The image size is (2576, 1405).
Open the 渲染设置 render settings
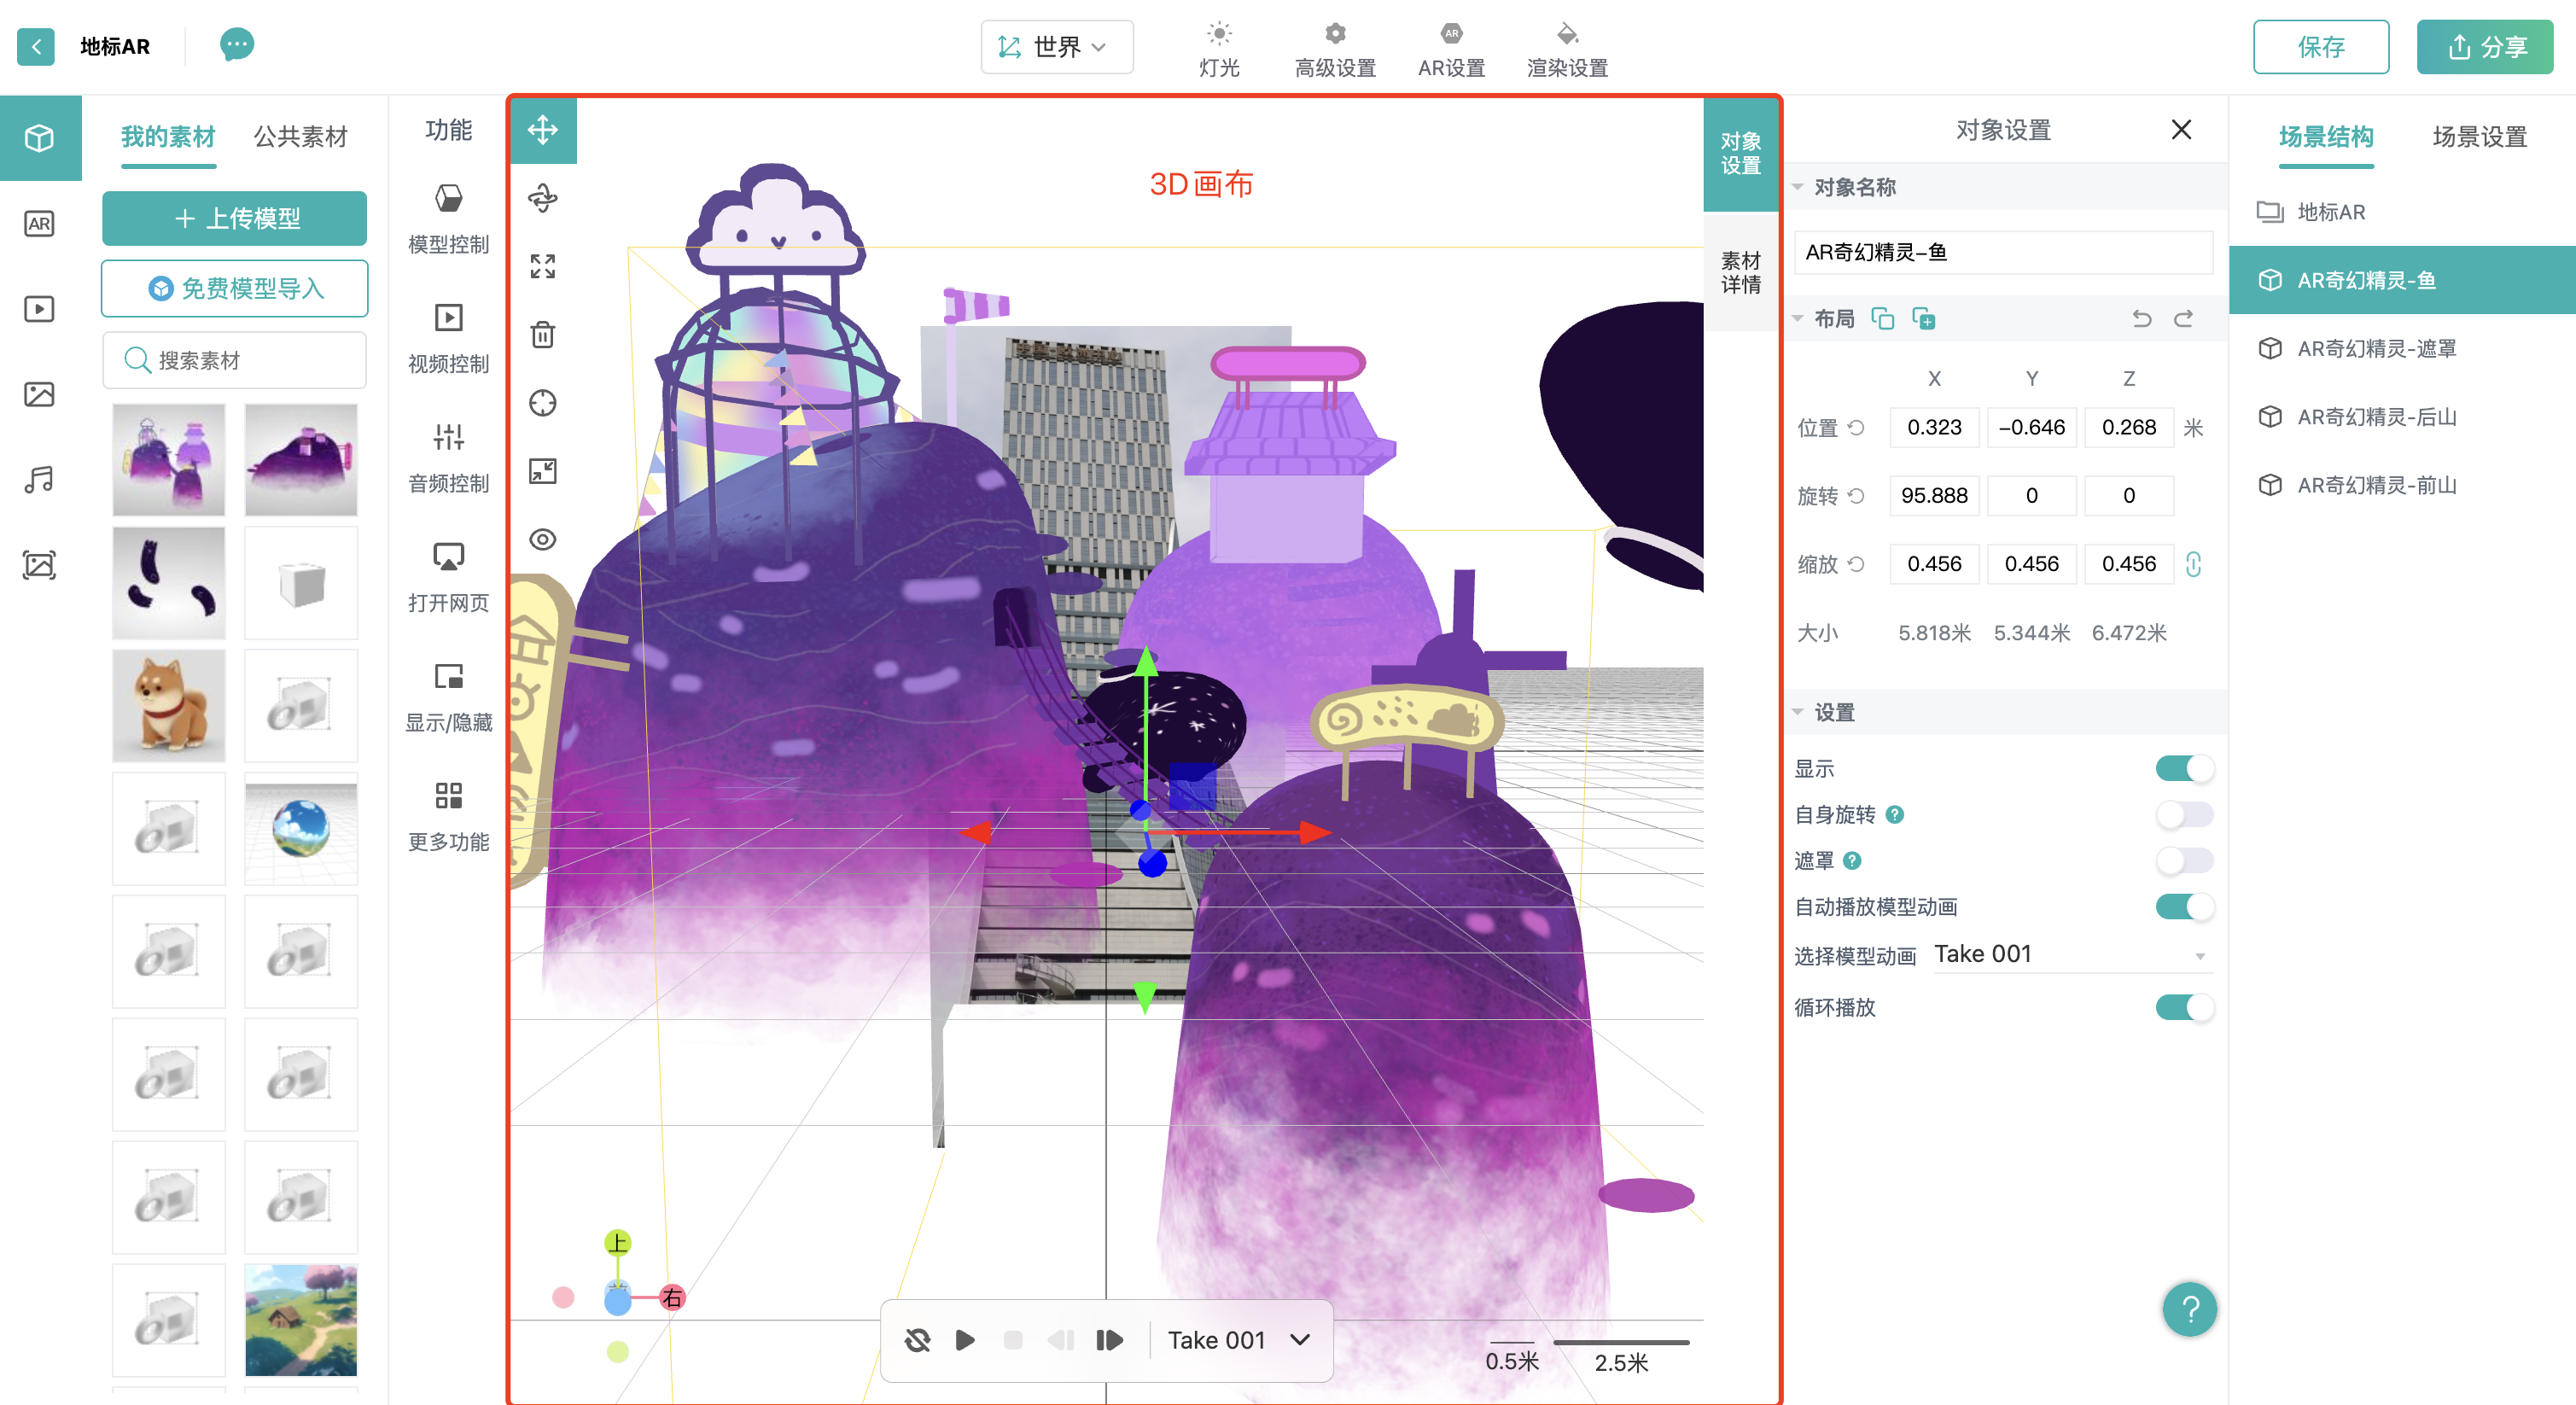(x=1567, y=49)
